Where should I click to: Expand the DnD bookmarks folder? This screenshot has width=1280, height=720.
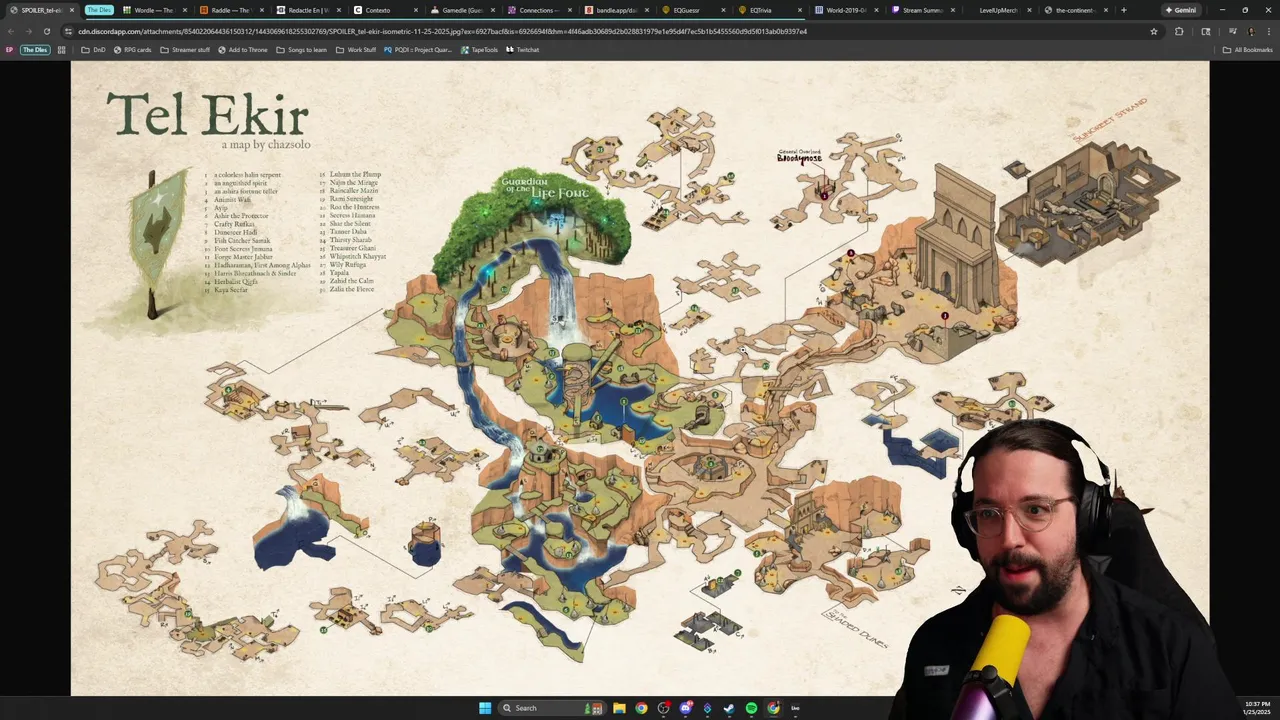pyautogui.click(x=93, y=49)
